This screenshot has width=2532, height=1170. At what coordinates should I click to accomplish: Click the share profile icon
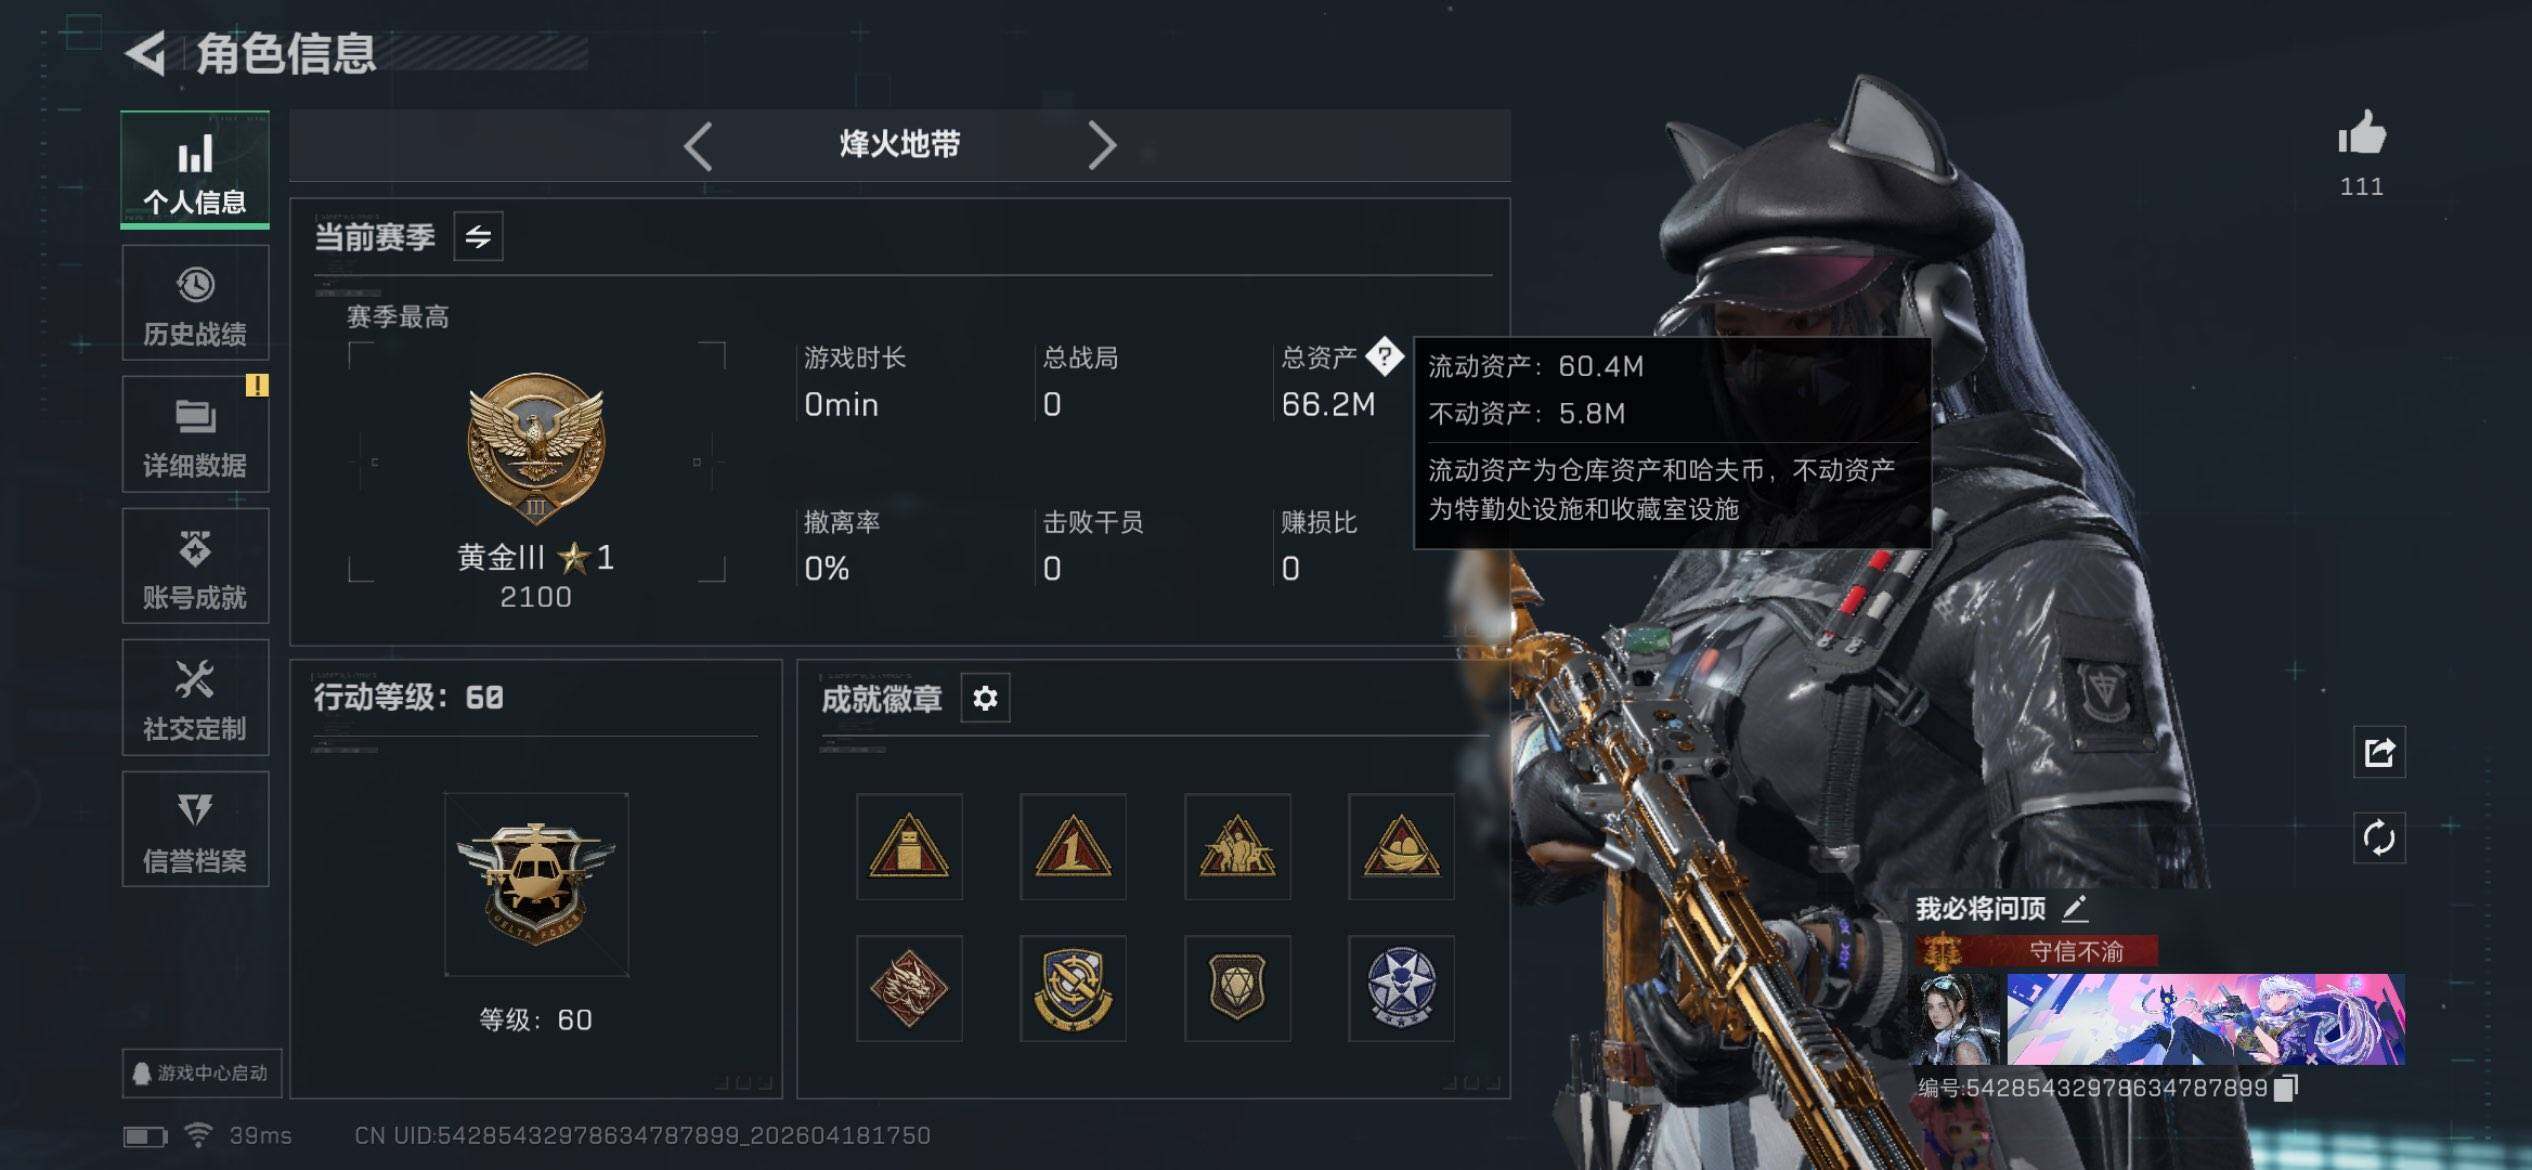pyautogui.click(x=2379, y=752)
